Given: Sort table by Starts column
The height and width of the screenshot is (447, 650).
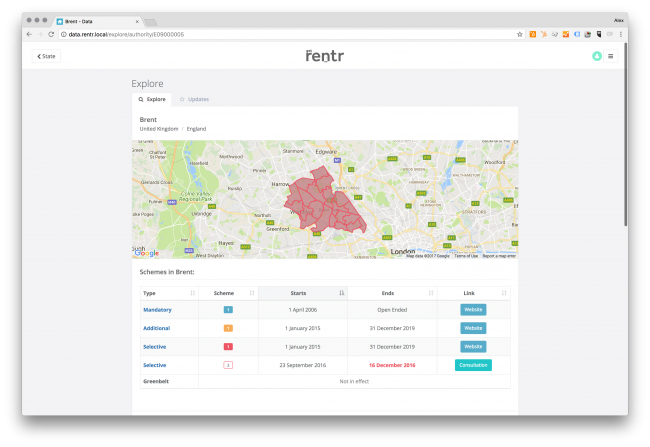Looking at the screenshot, I should coord(303,293).
